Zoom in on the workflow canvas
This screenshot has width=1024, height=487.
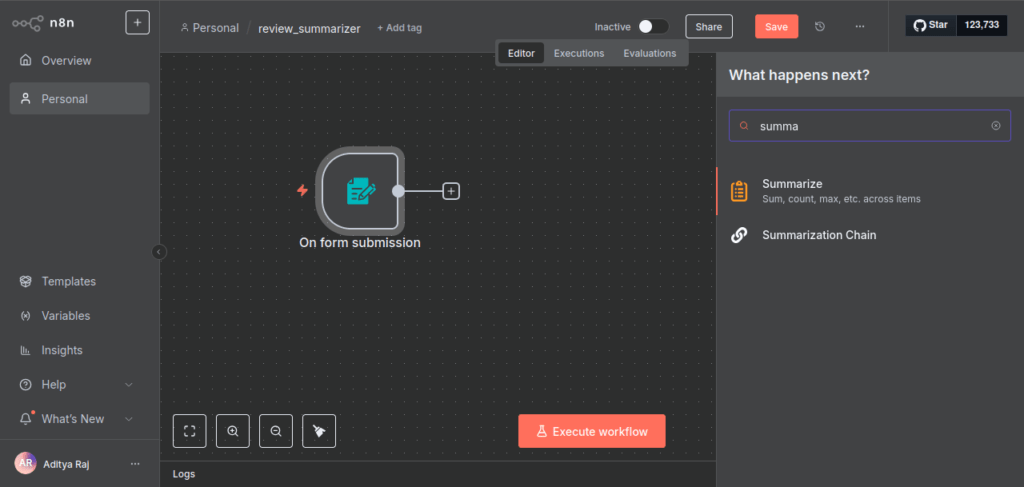pos(233,431)
